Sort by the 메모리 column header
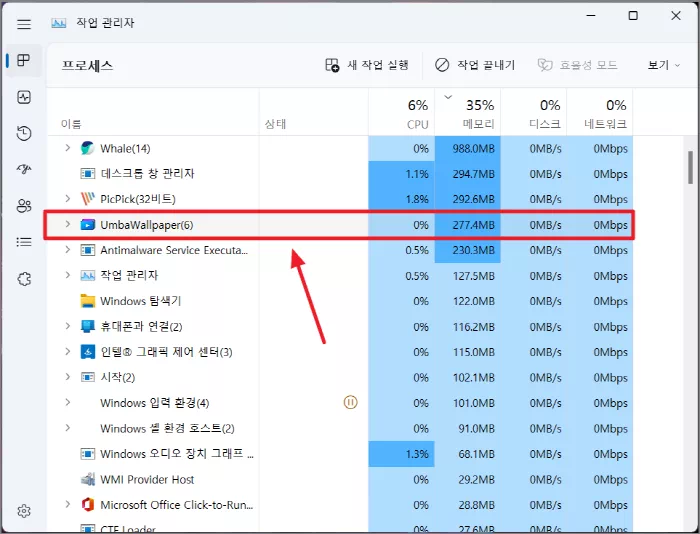The height and width of the screenshot is (534, 700). [x=467, y=113]
